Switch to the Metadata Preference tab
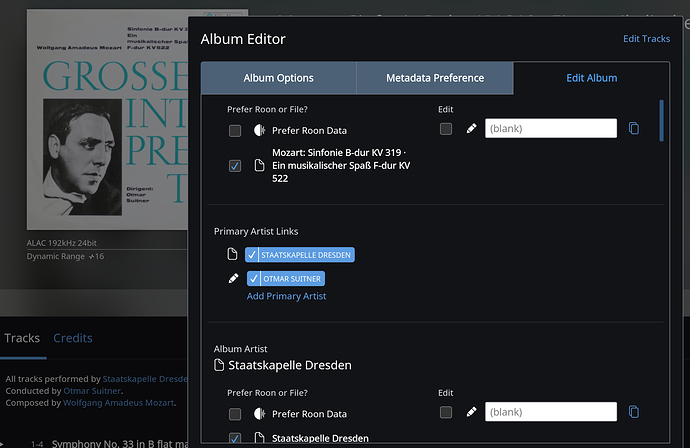Screen dimensions: 690x448 435,78
